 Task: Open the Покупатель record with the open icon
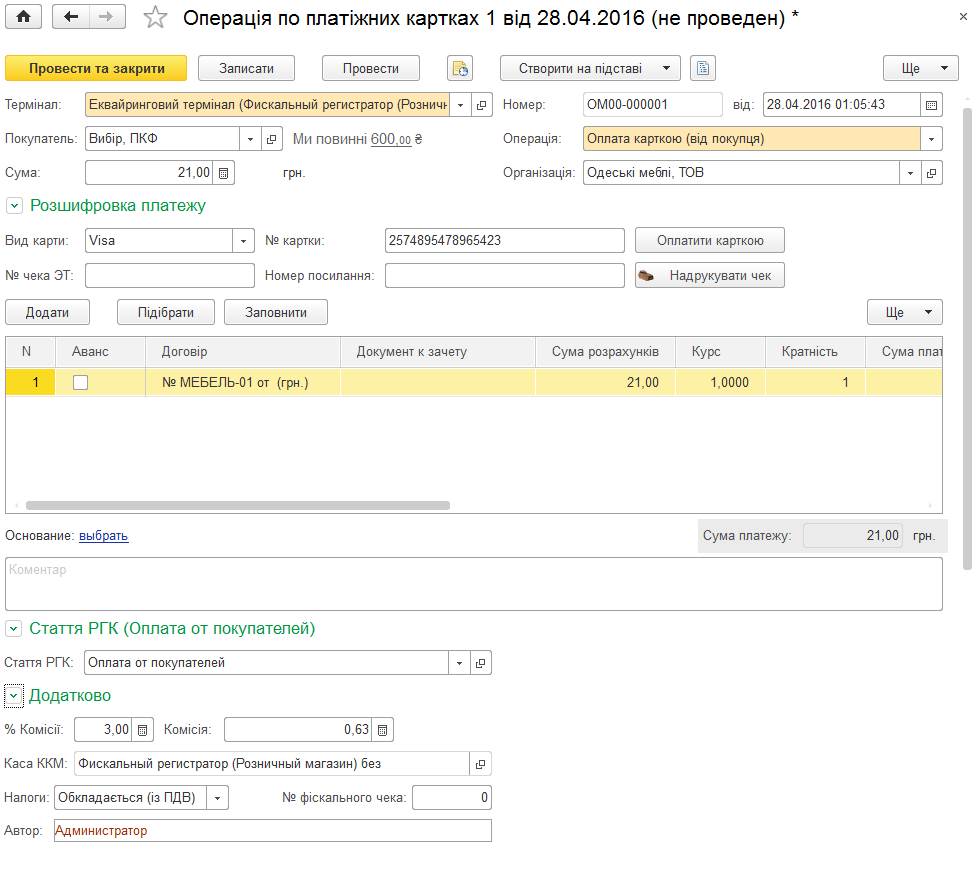coord(271,139)
